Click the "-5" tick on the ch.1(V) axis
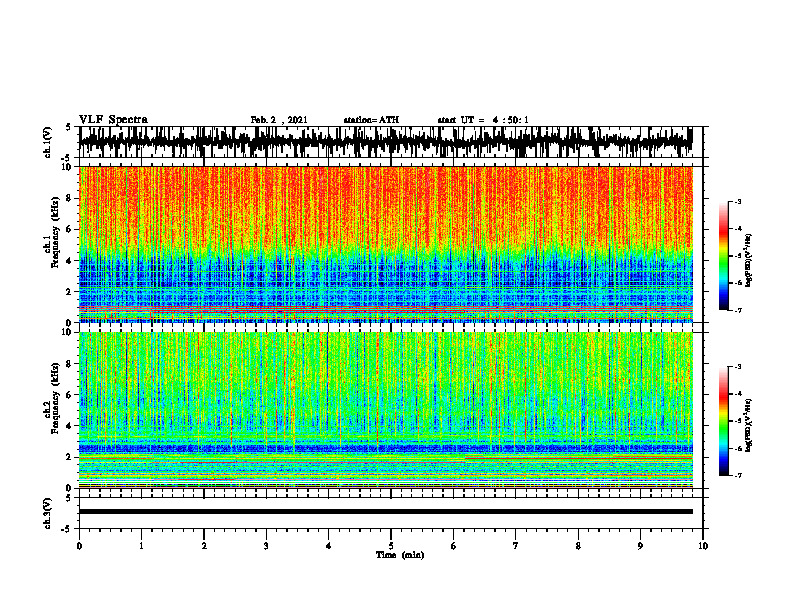The height and width of the screenshot is (612, 792). [x=66, y=158]
